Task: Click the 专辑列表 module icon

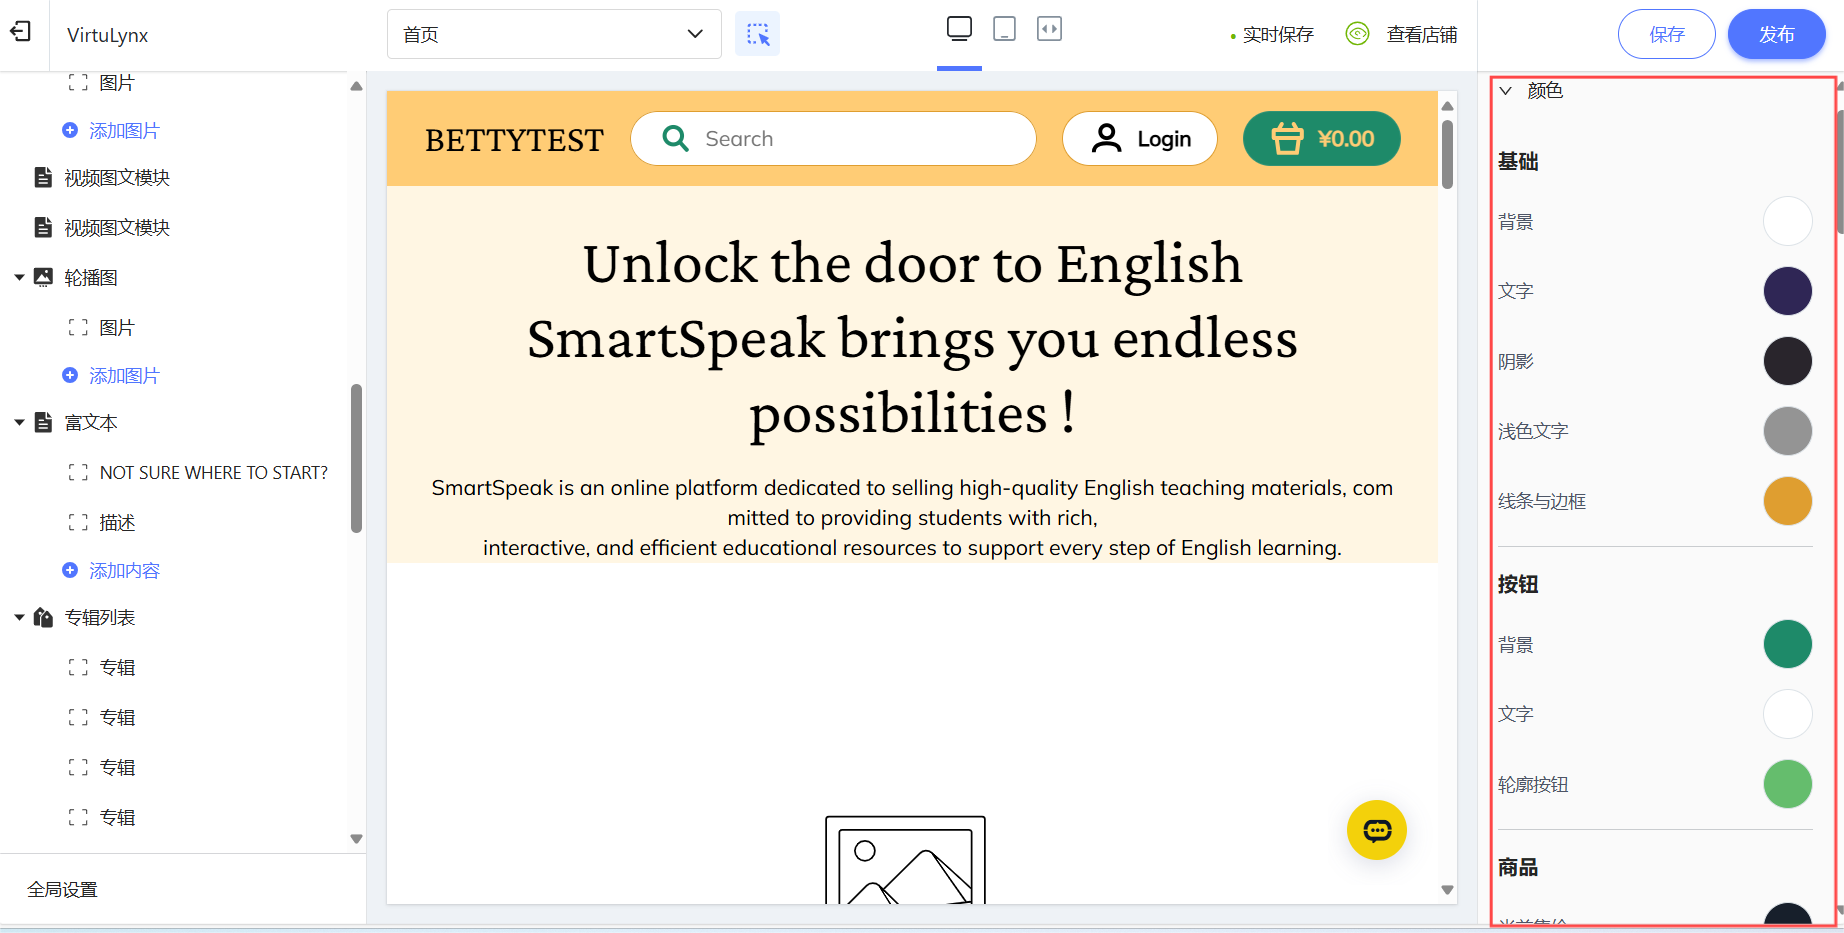Action: click(x=43, y=617)
